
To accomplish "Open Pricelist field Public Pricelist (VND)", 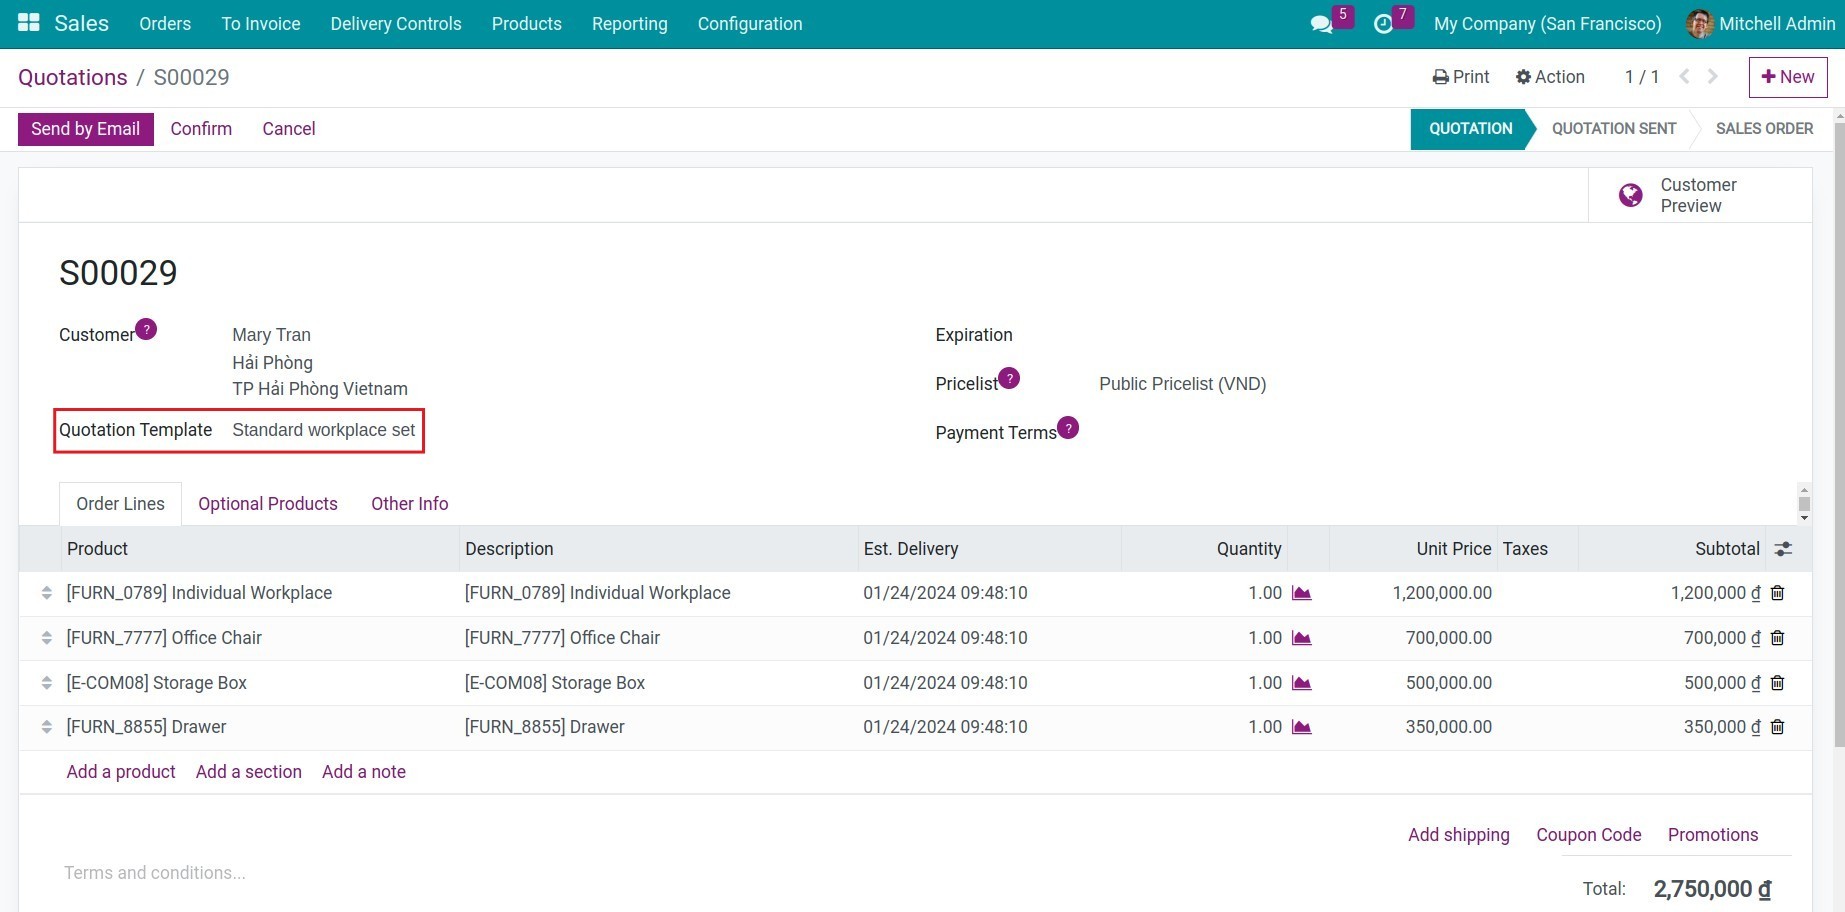I will [1183, 384].
